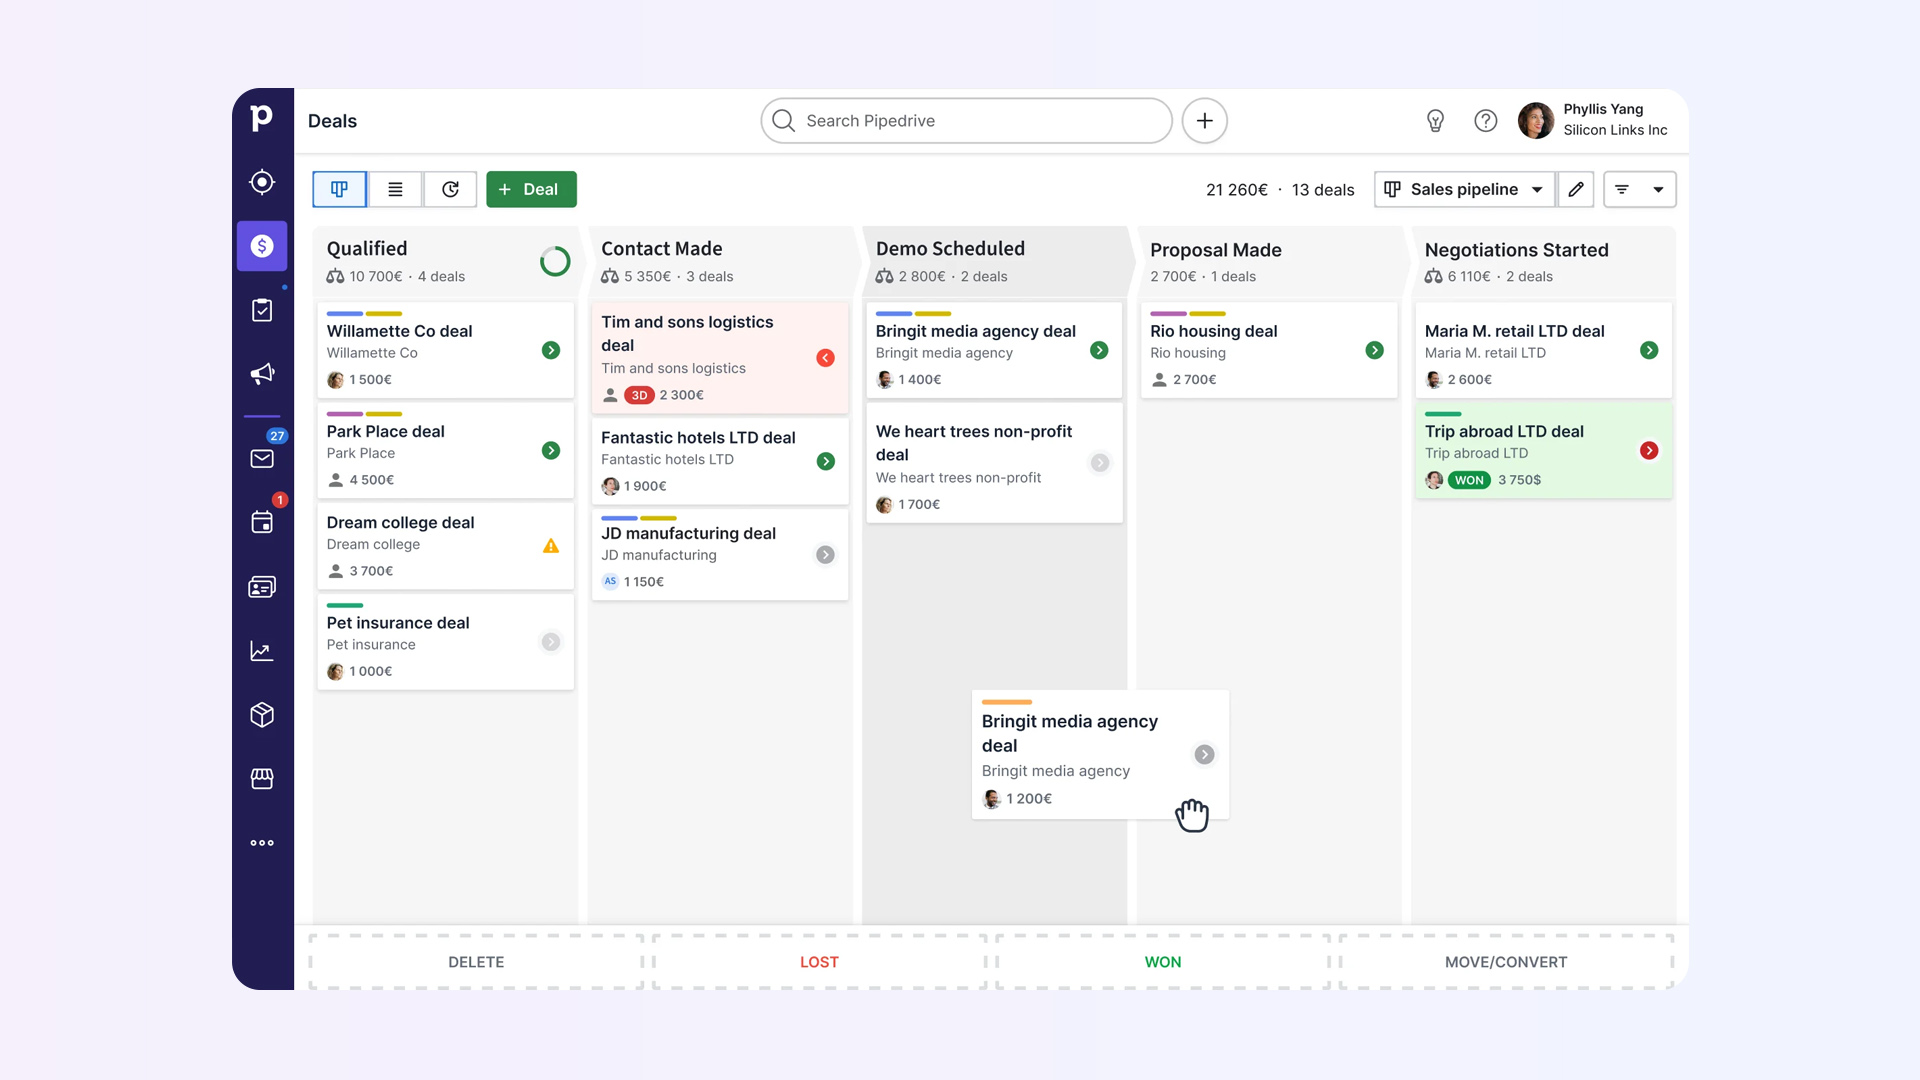Image resolution: width=1920 pixels, height=1080 pixels.
Task: Open the Deals dollar icon in sidebar
Action: (x=262, y=246)
